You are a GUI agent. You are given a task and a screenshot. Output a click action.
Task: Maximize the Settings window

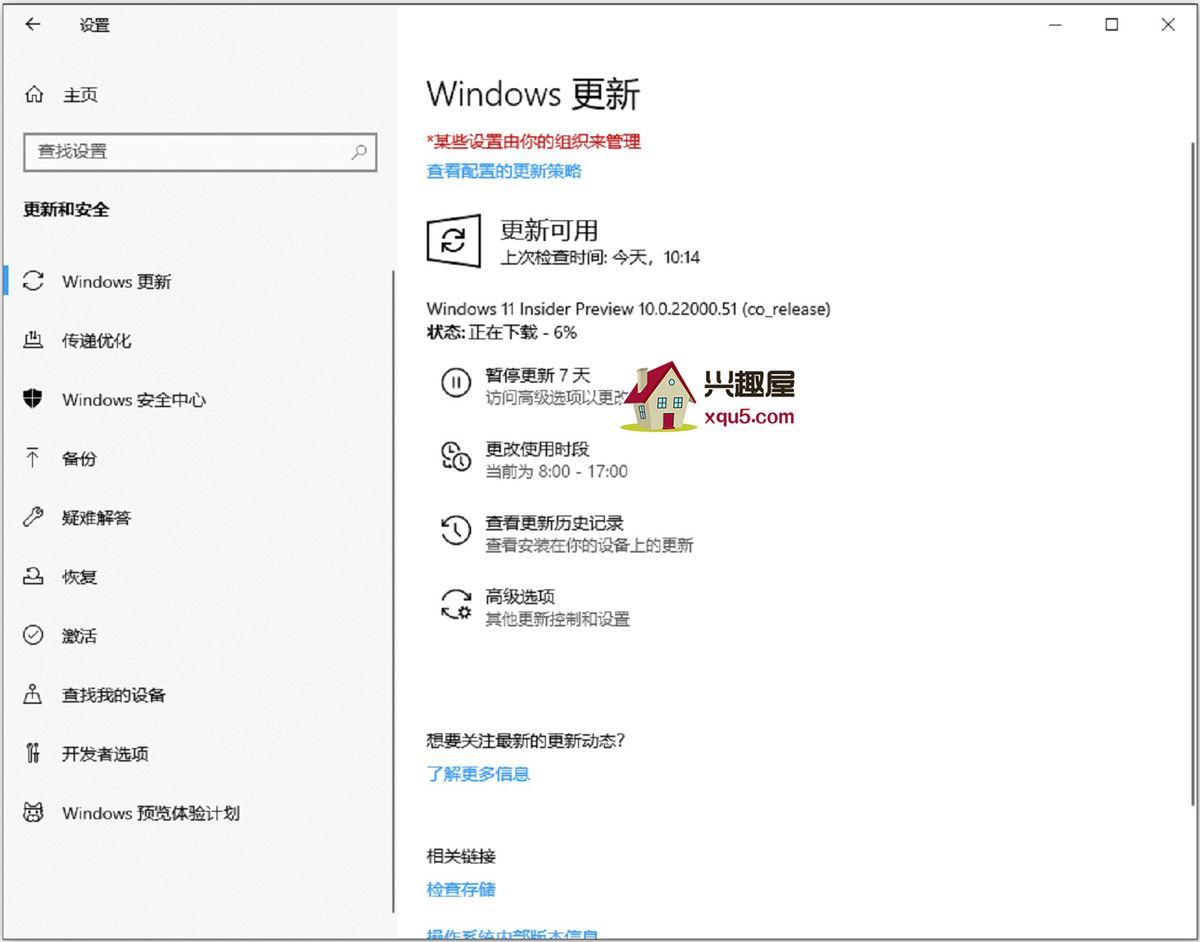click(1112, 25)
